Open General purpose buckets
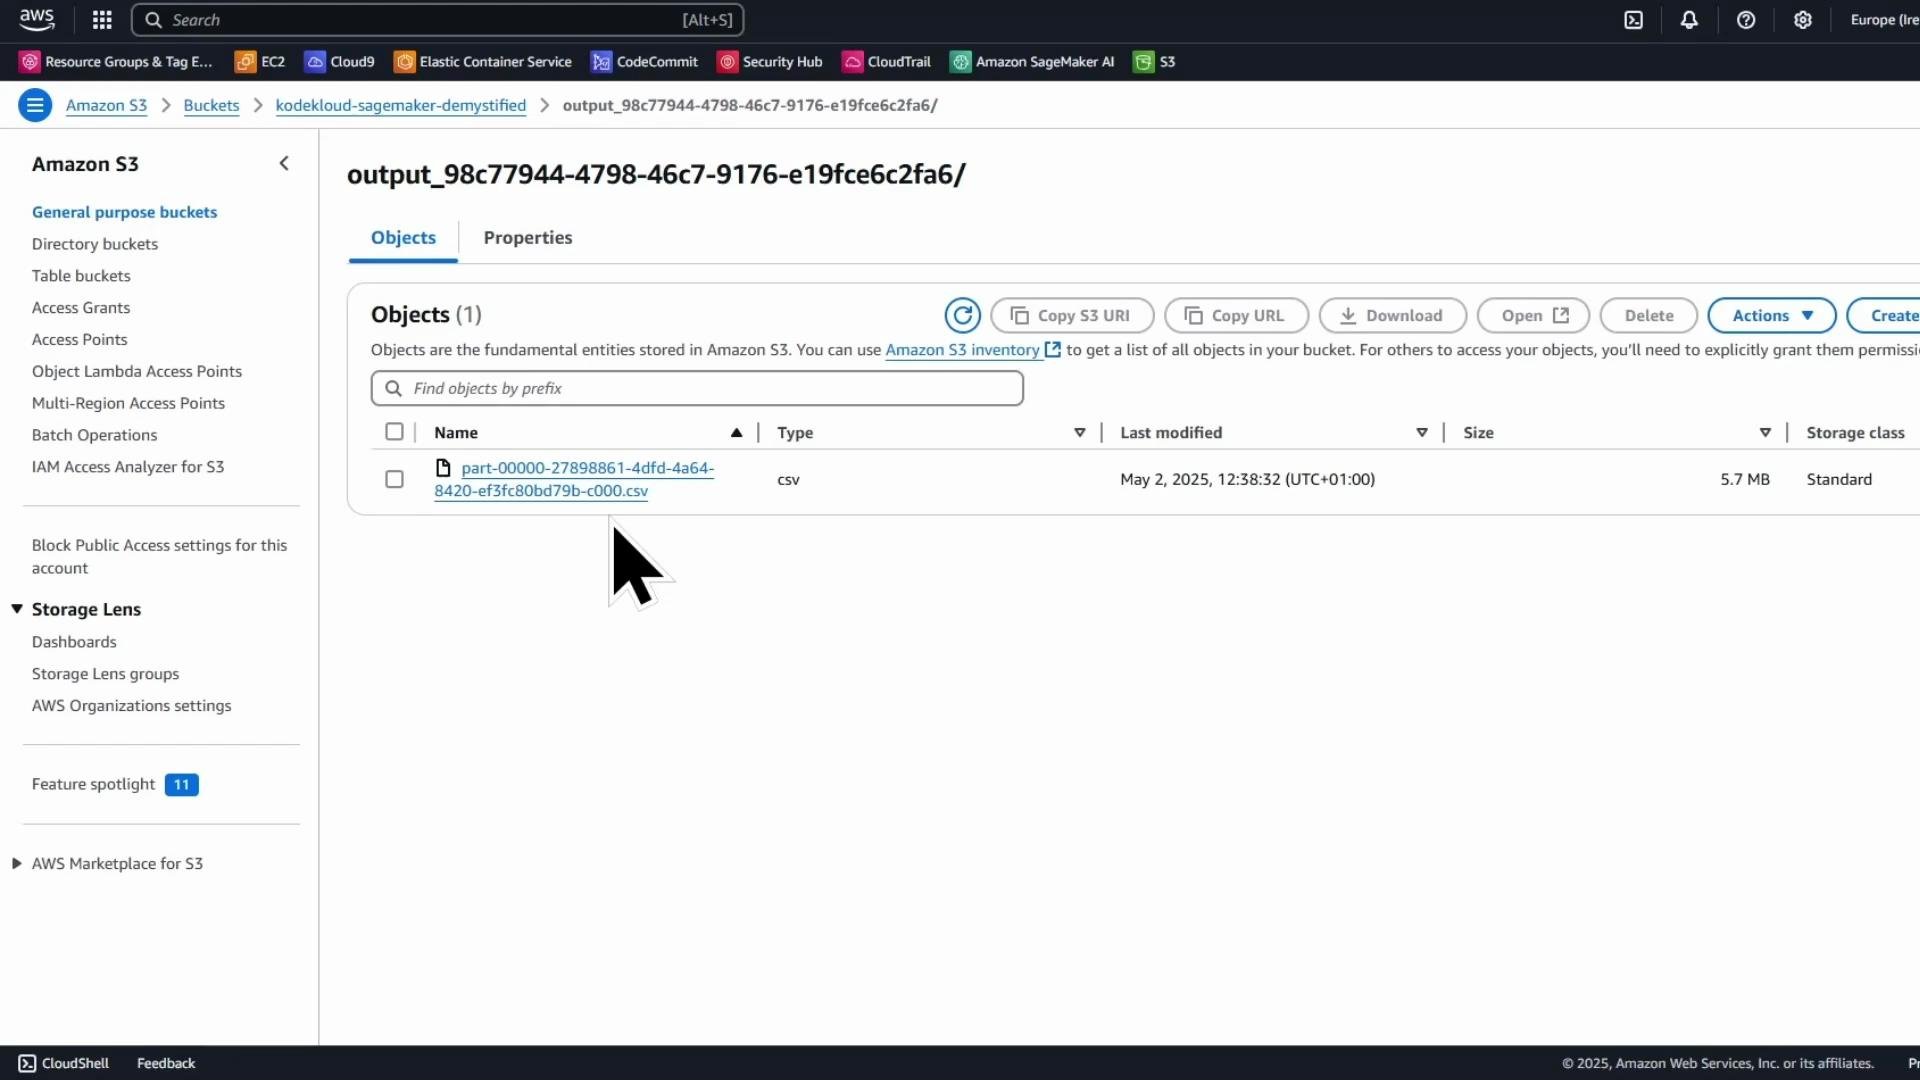The image size is (1920, 1080). (x=124, y=212)
